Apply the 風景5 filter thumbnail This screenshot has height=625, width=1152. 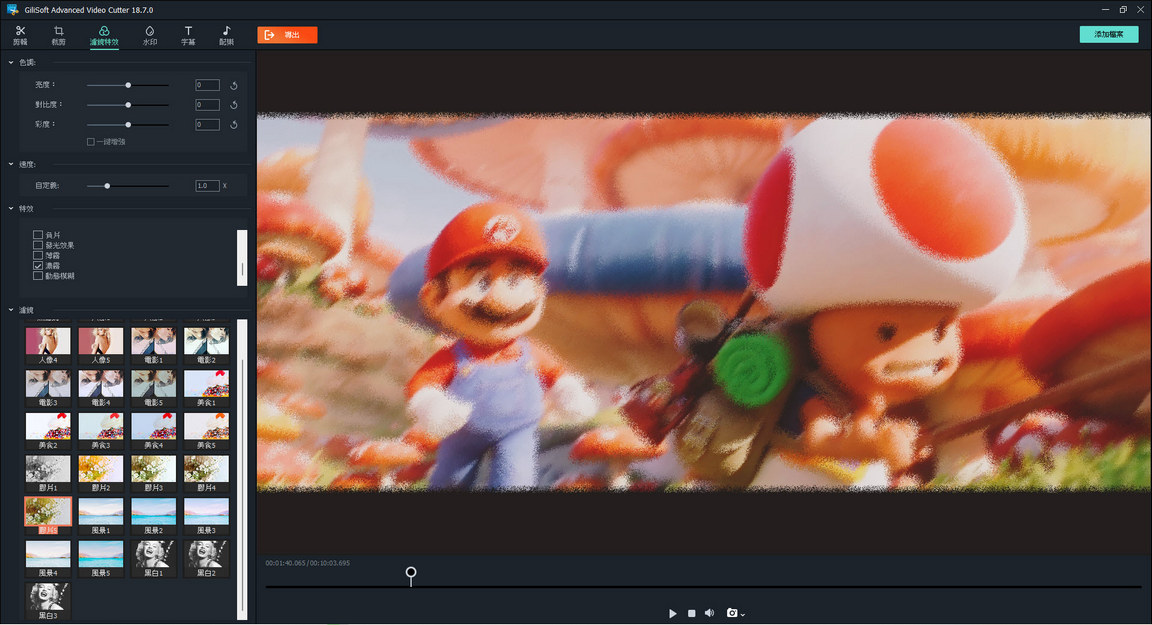[x=101, y=558]
